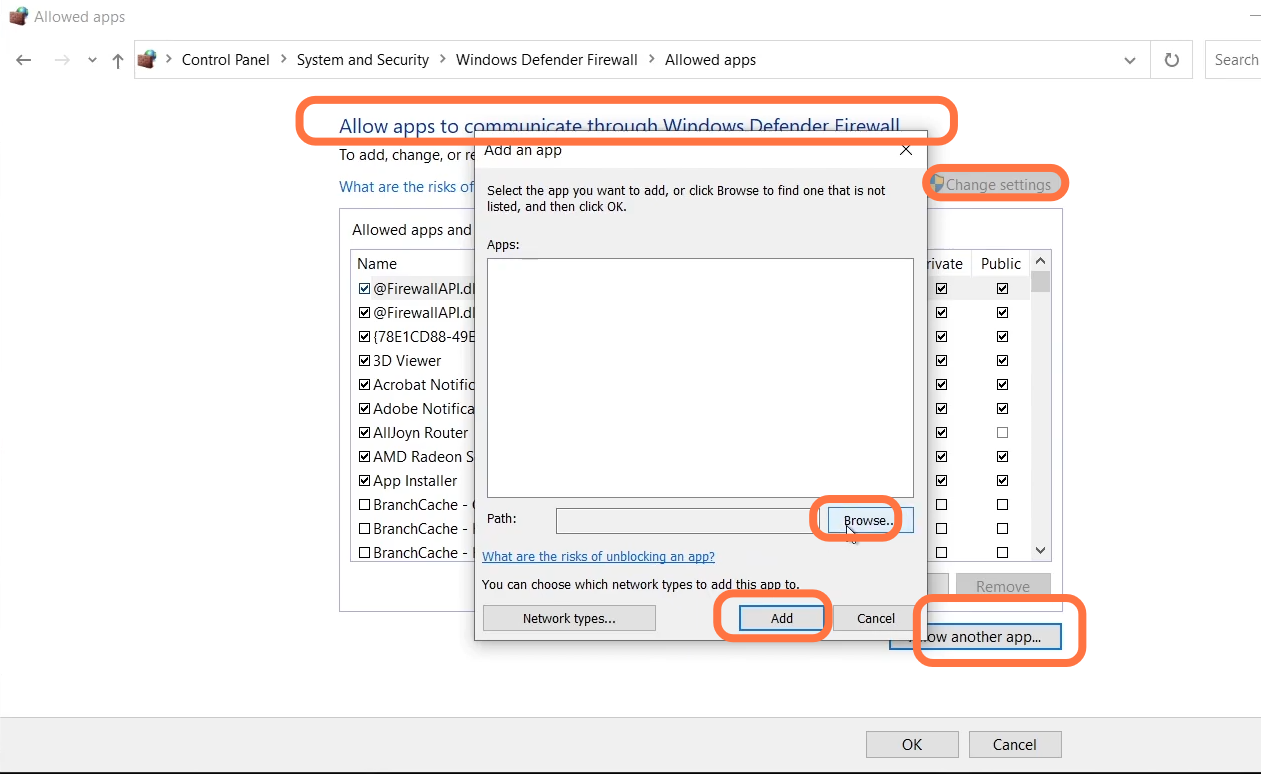Click Allow another app...
The height and width of the screenshot is (774, 1261).
coord(976,637)
